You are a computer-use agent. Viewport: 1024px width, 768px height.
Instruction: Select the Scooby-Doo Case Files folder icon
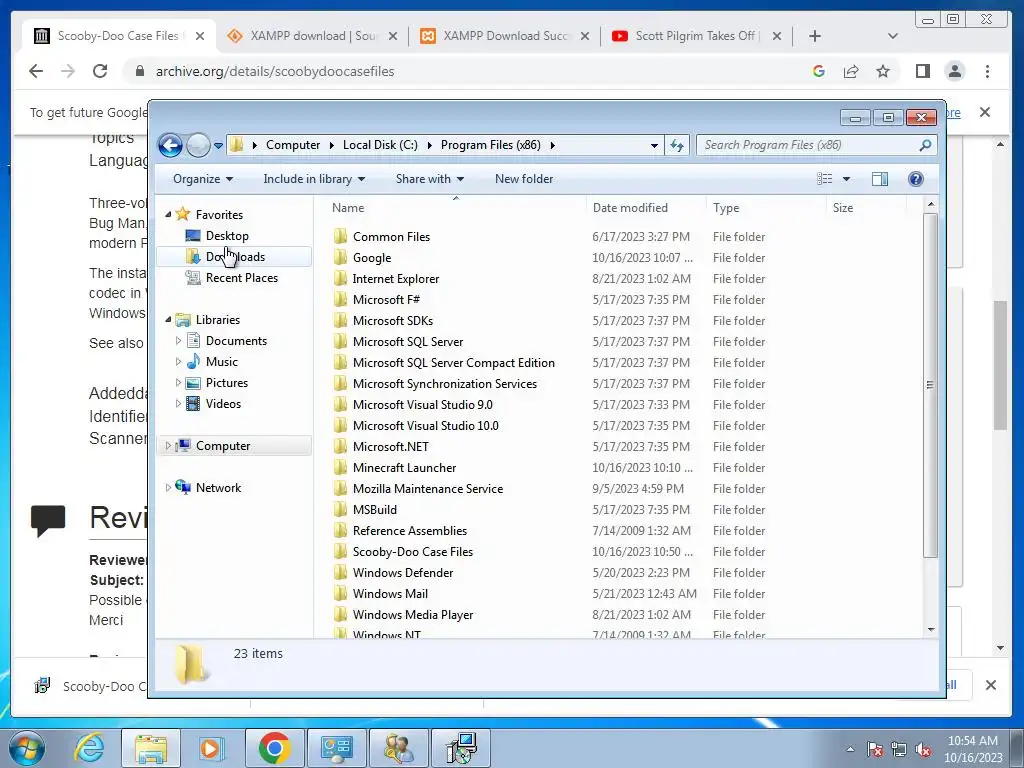pos(340,552)
